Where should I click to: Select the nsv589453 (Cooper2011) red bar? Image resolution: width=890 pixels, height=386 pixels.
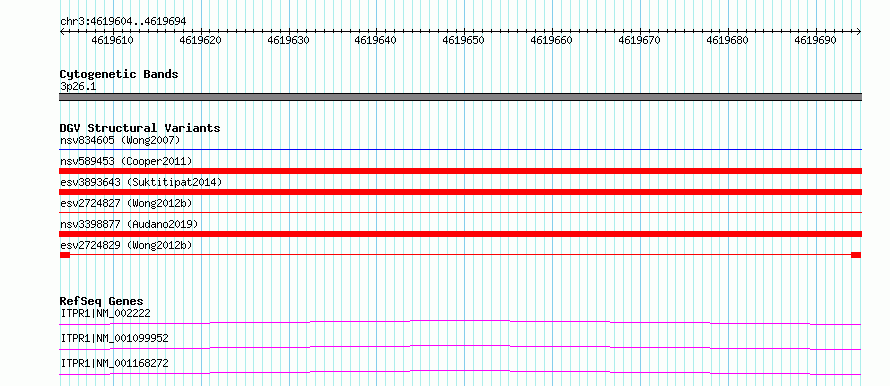coord(460,171)
